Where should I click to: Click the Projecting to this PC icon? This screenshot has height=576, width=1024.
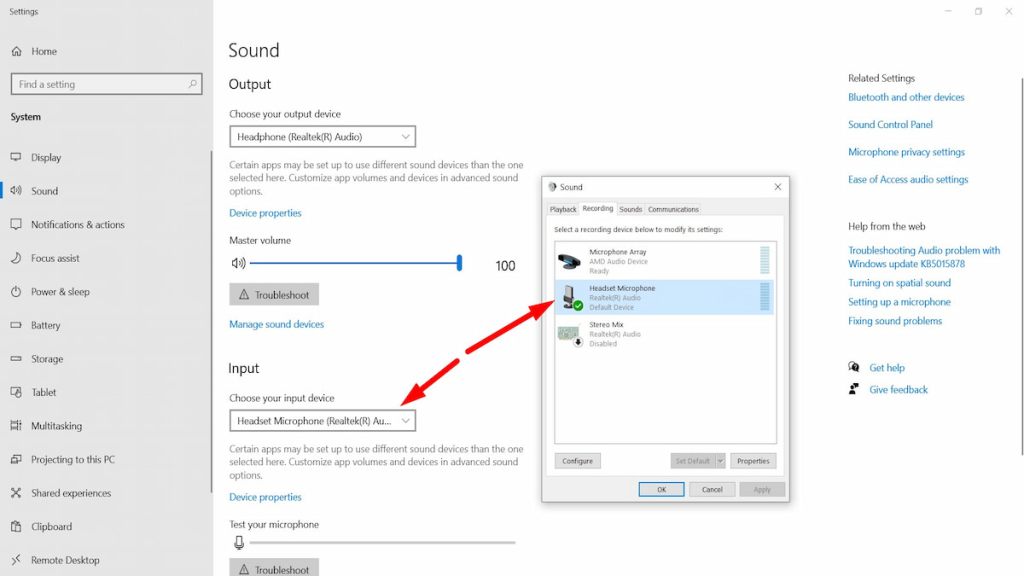(16, 459)
